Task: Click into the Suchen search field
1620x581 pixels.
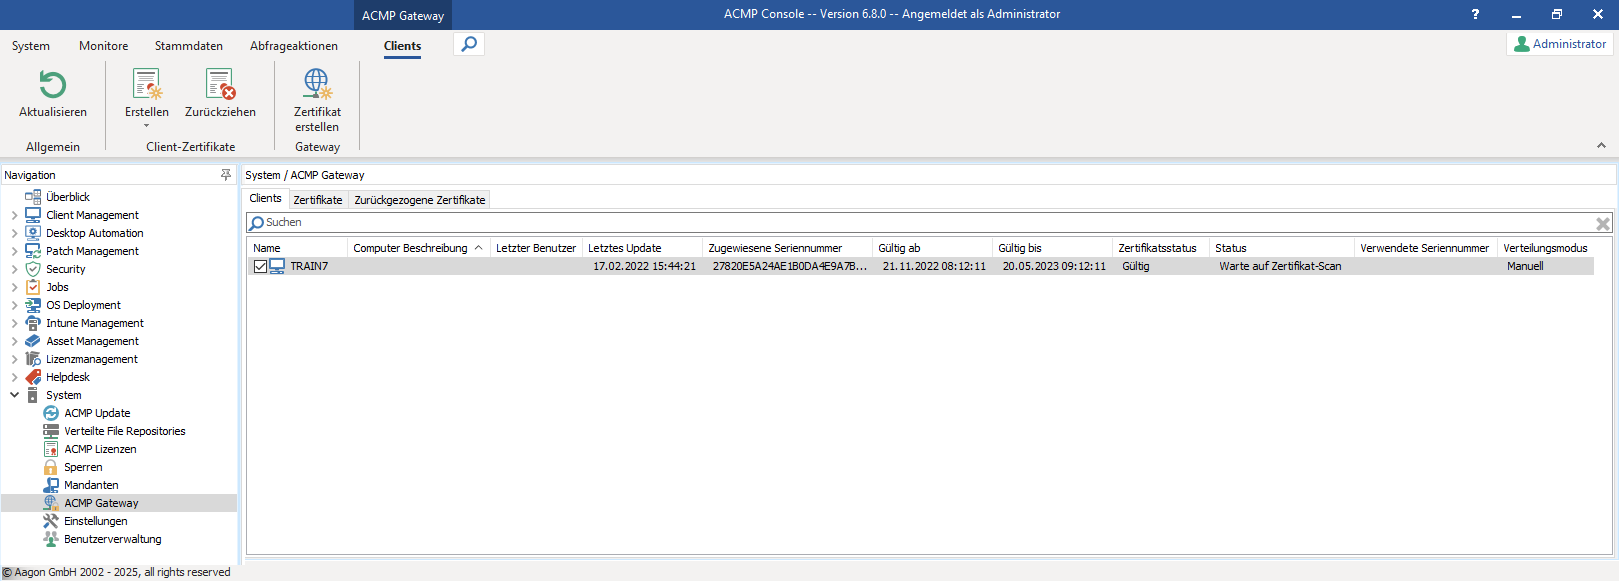Action: (900, 223)
